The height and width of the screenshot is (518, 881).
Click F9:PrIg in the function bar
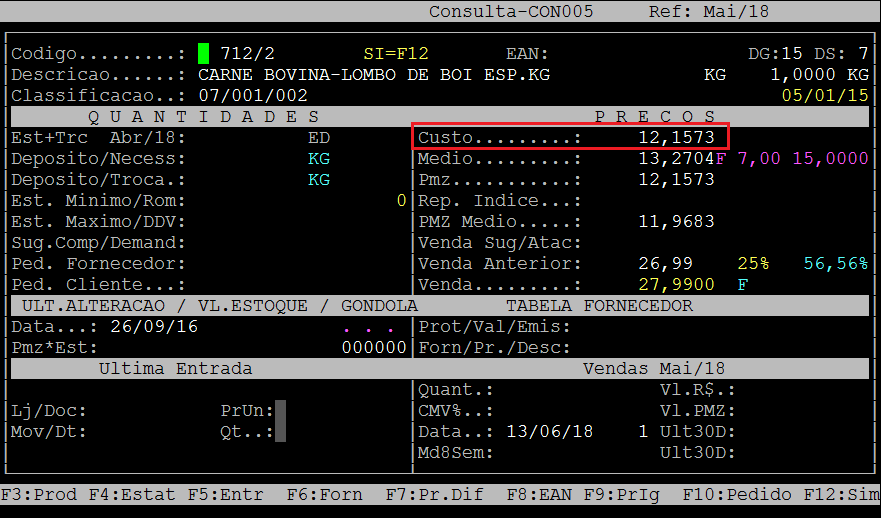click(609, 495)
